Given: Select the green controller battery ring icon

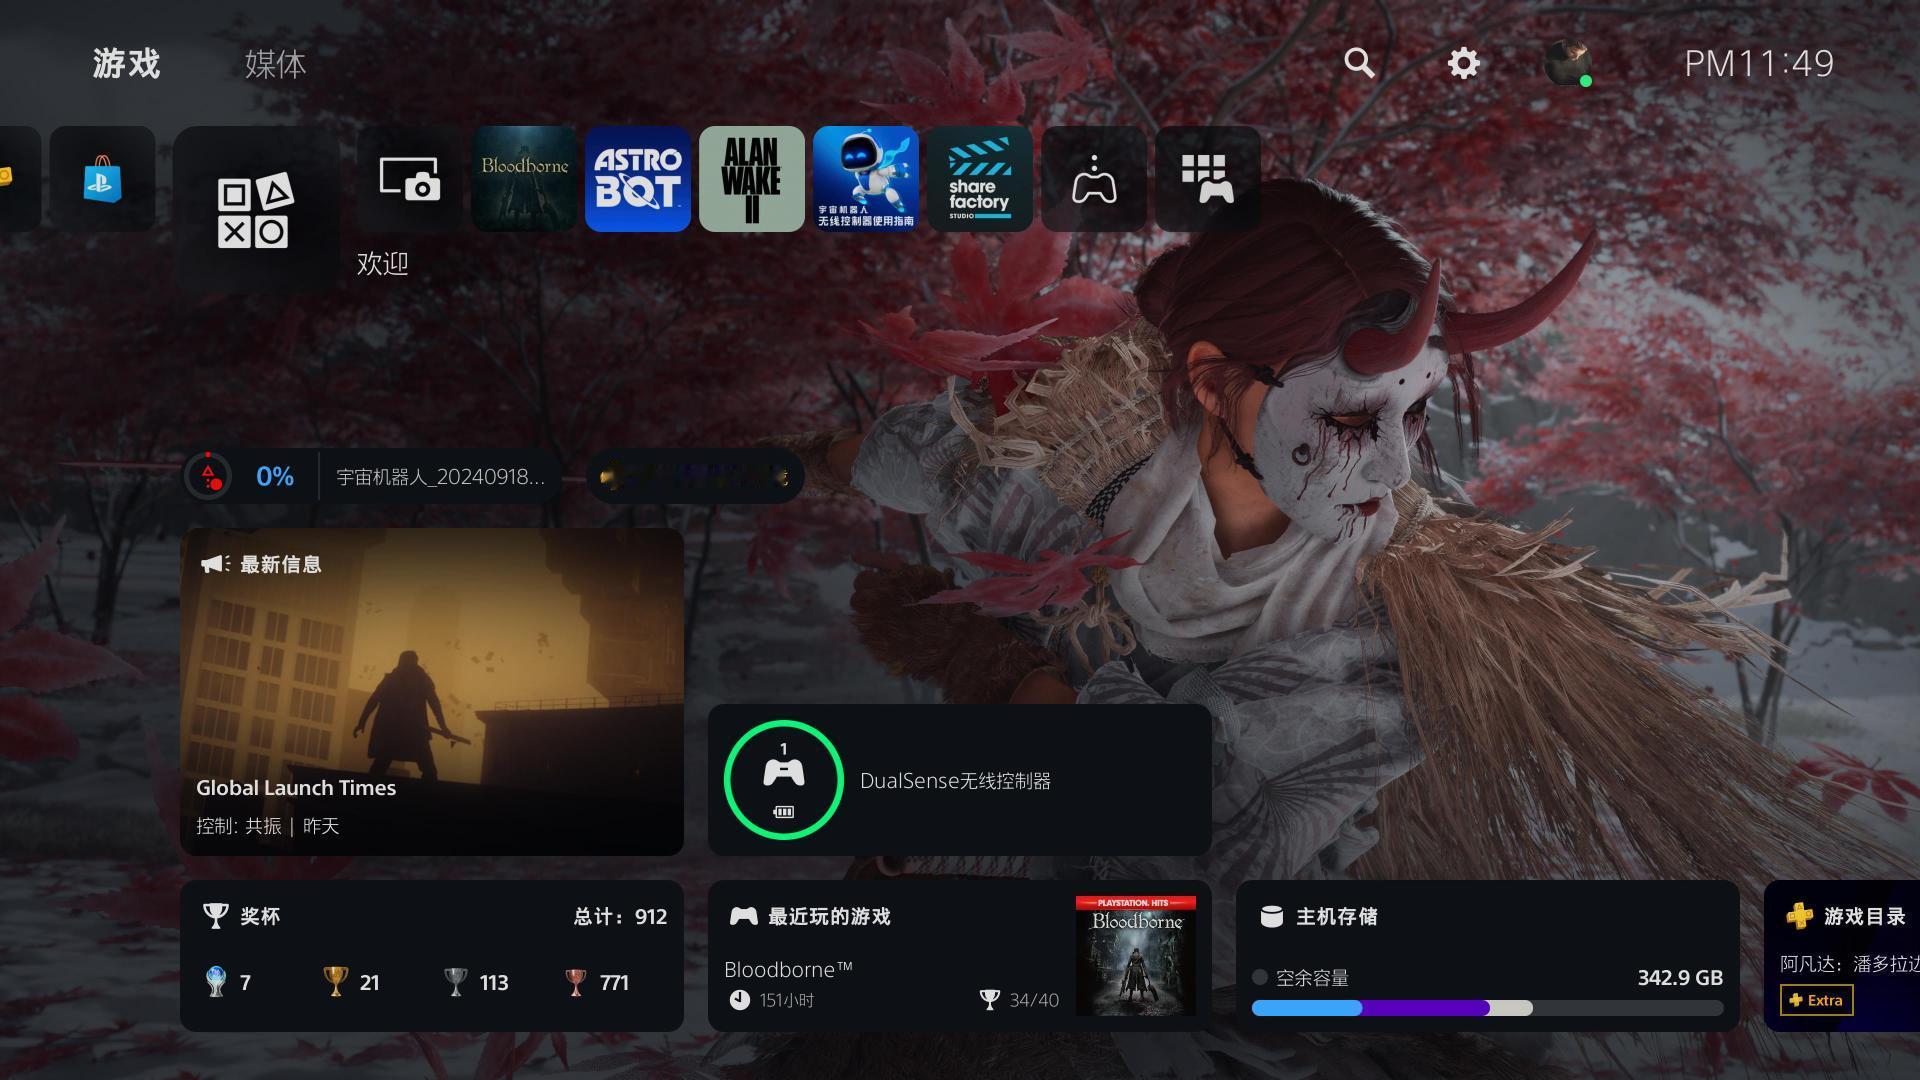Looking at the screenshot, I should [x=784, y=780].
